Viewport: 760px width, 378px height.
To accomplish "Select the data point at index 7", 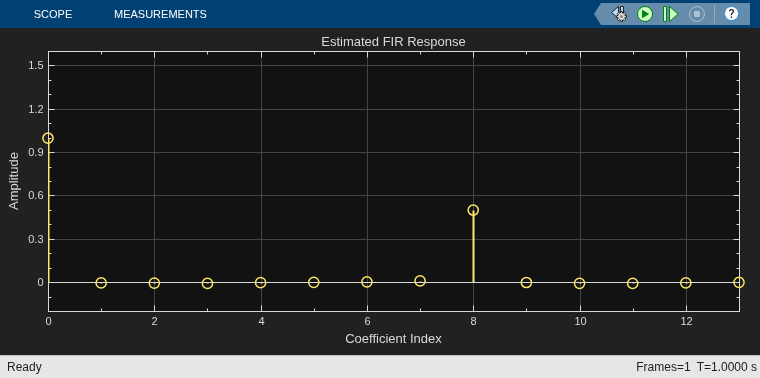I will pyautogui.click(x=420, y=281).
